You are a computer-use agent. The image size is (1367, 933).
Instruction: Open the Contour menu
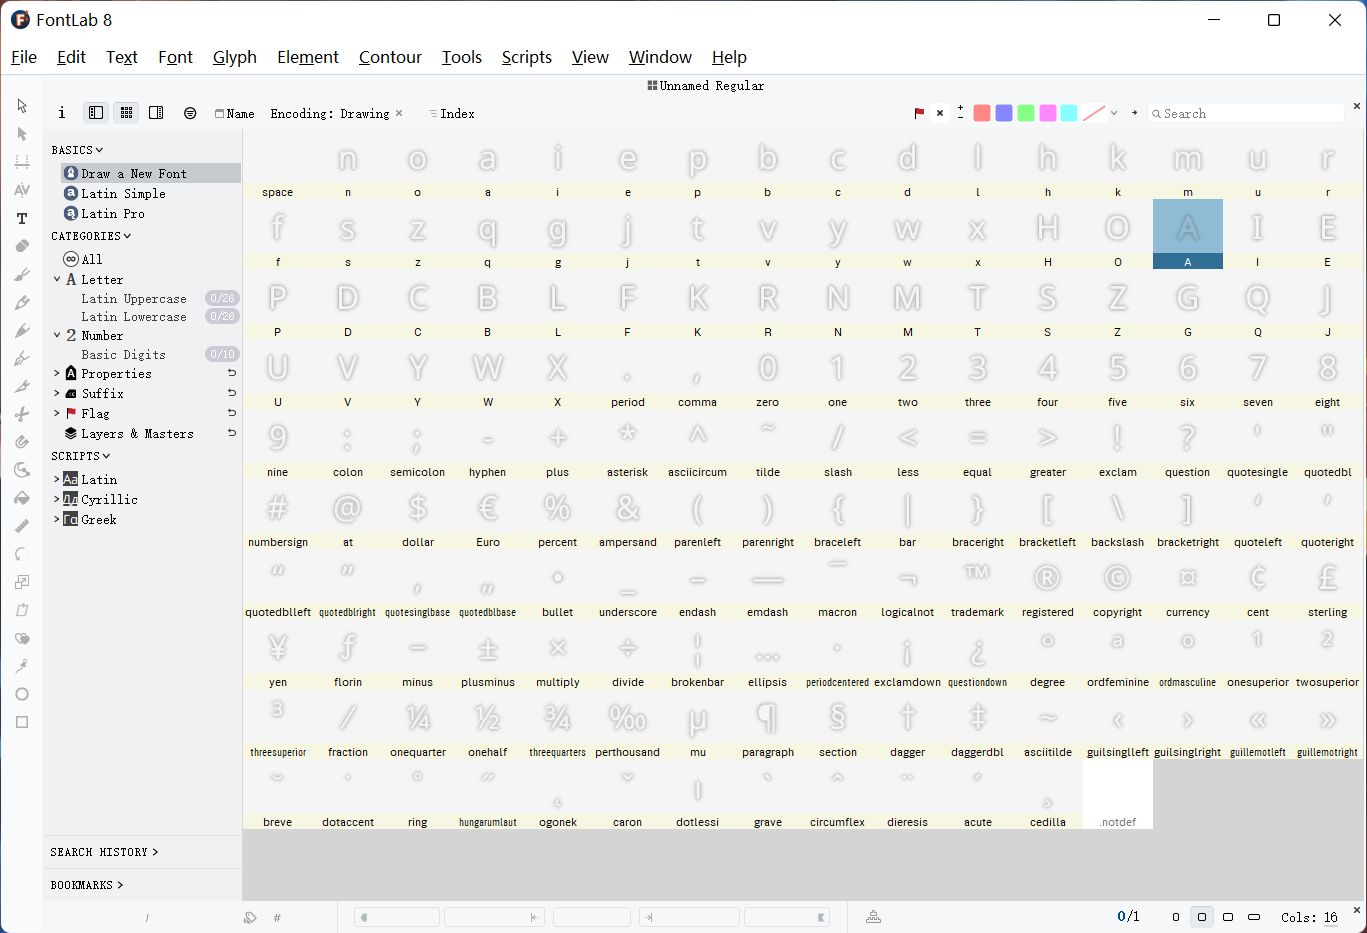pyautogui.click(x=390, y=57)
